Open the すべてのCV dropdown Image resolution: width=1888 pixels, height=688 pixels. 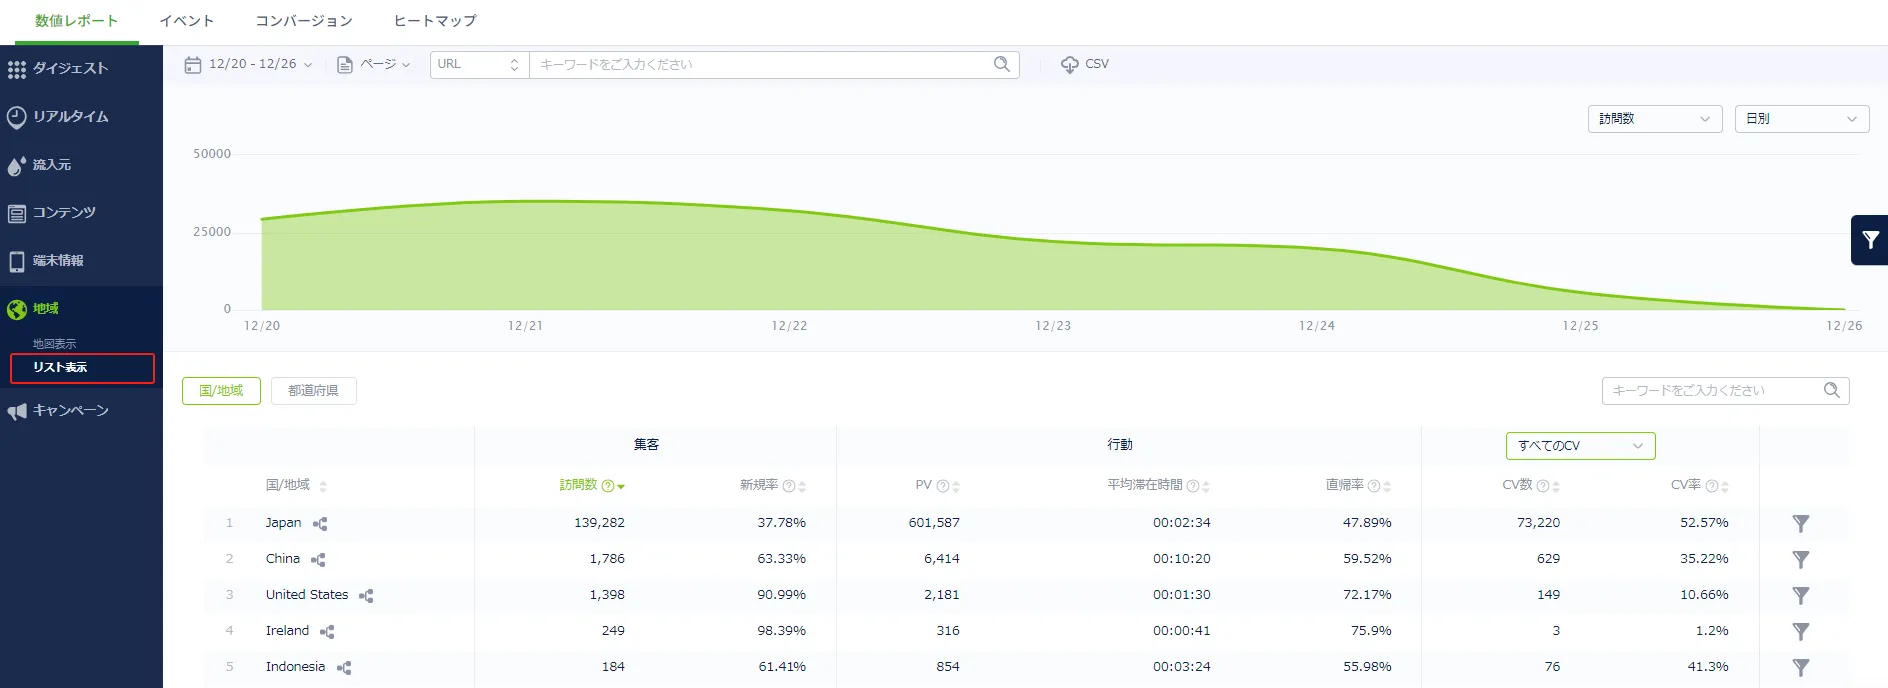pyautogui.click(x=1580, y=446)
